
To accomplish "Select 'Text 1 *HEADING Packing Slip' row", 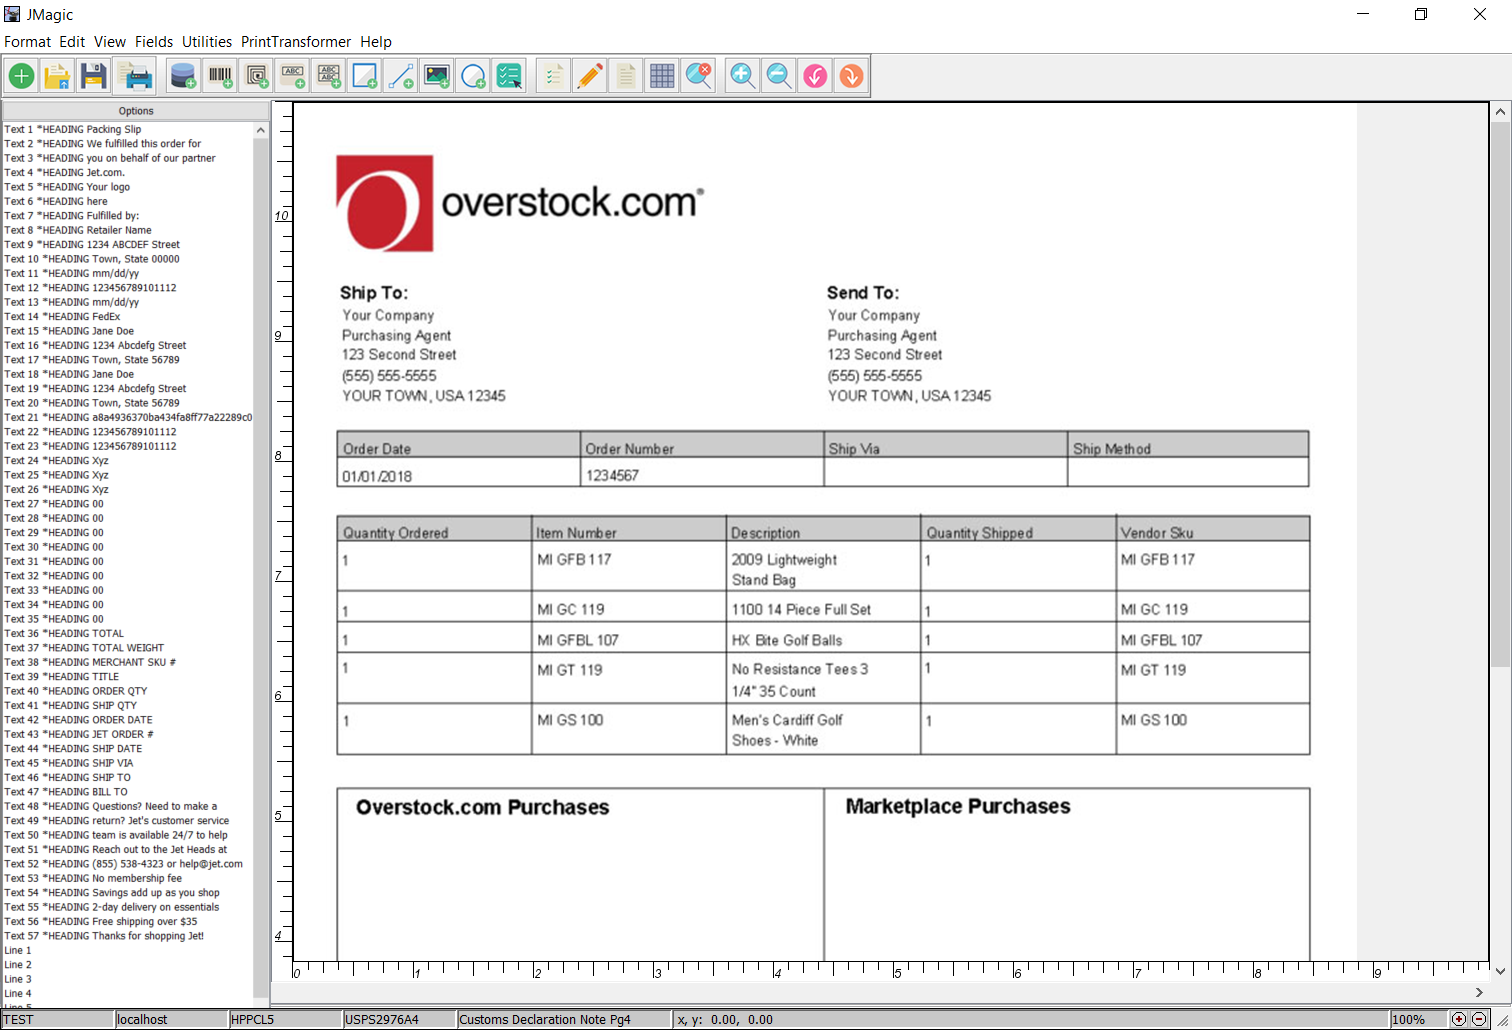I will tap(128, 129).
